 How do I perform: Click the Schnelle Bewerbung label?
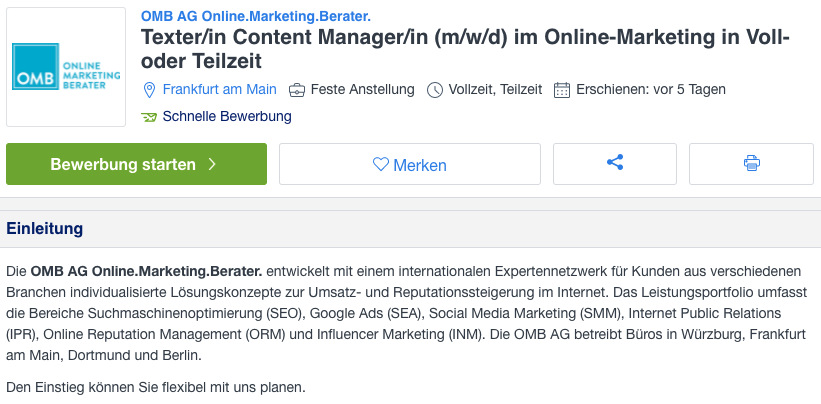227,117
